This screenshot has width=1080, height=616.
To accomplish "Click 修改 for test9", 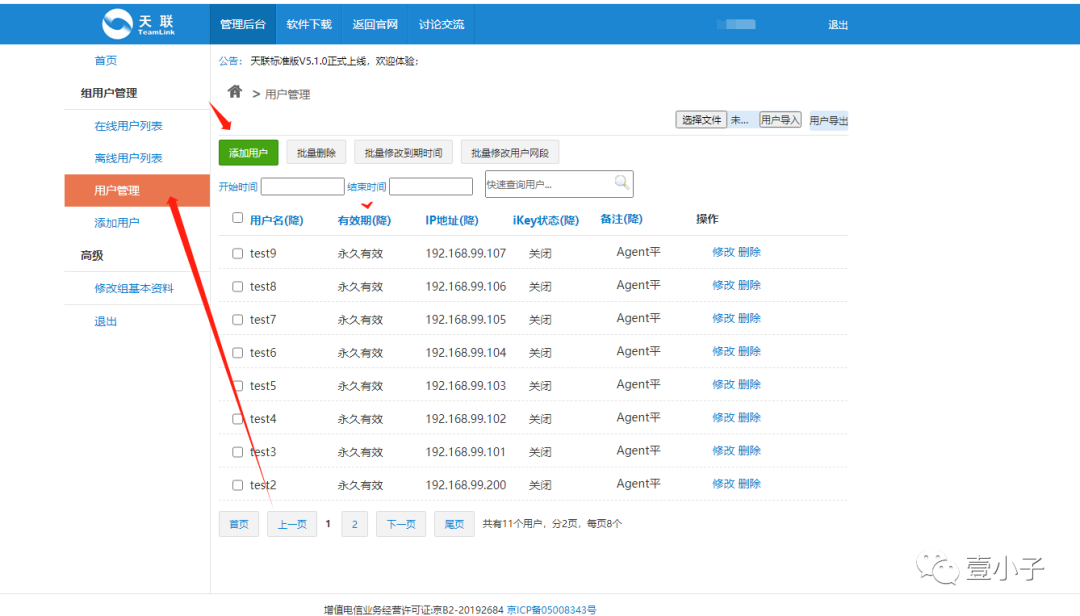I will [723, 252].
